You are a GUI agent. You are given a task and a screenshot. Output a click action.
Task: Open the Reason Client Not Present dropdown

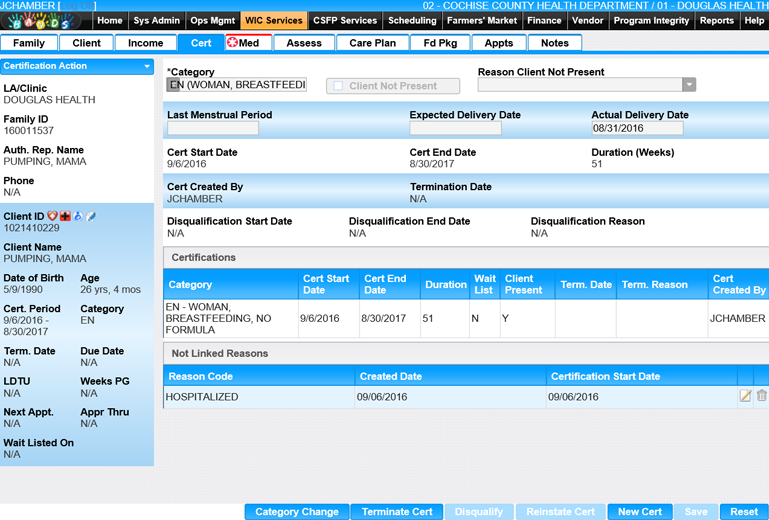[688, 86]
